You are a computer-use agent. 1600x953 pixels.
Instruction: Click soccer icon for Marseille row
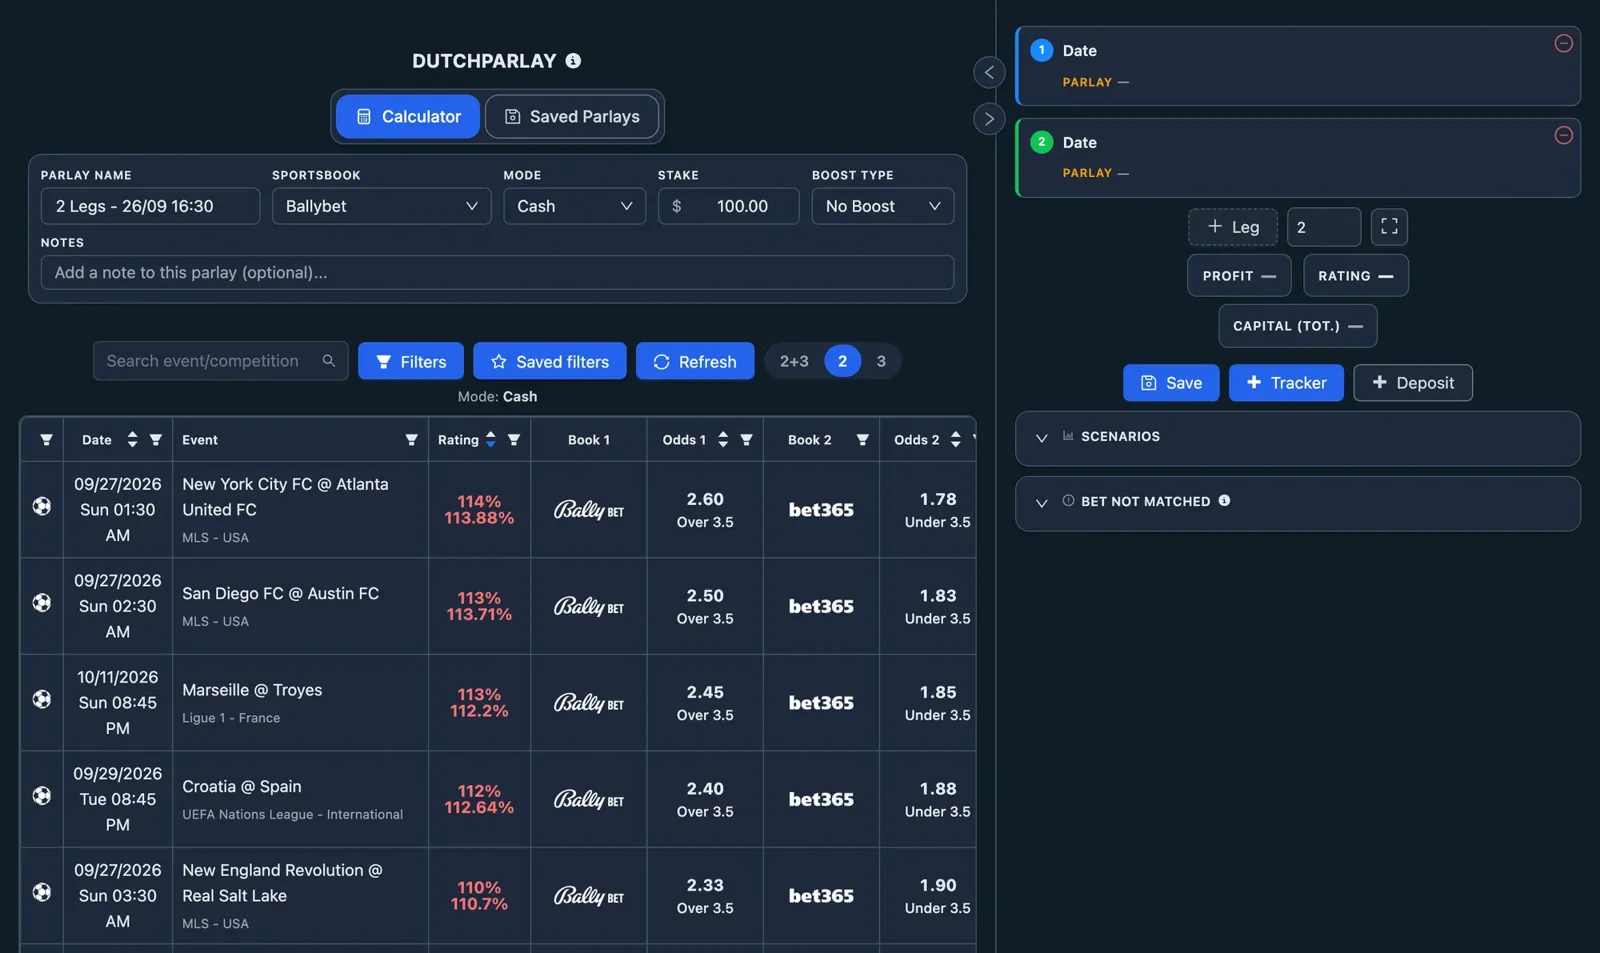coord(42,699)
